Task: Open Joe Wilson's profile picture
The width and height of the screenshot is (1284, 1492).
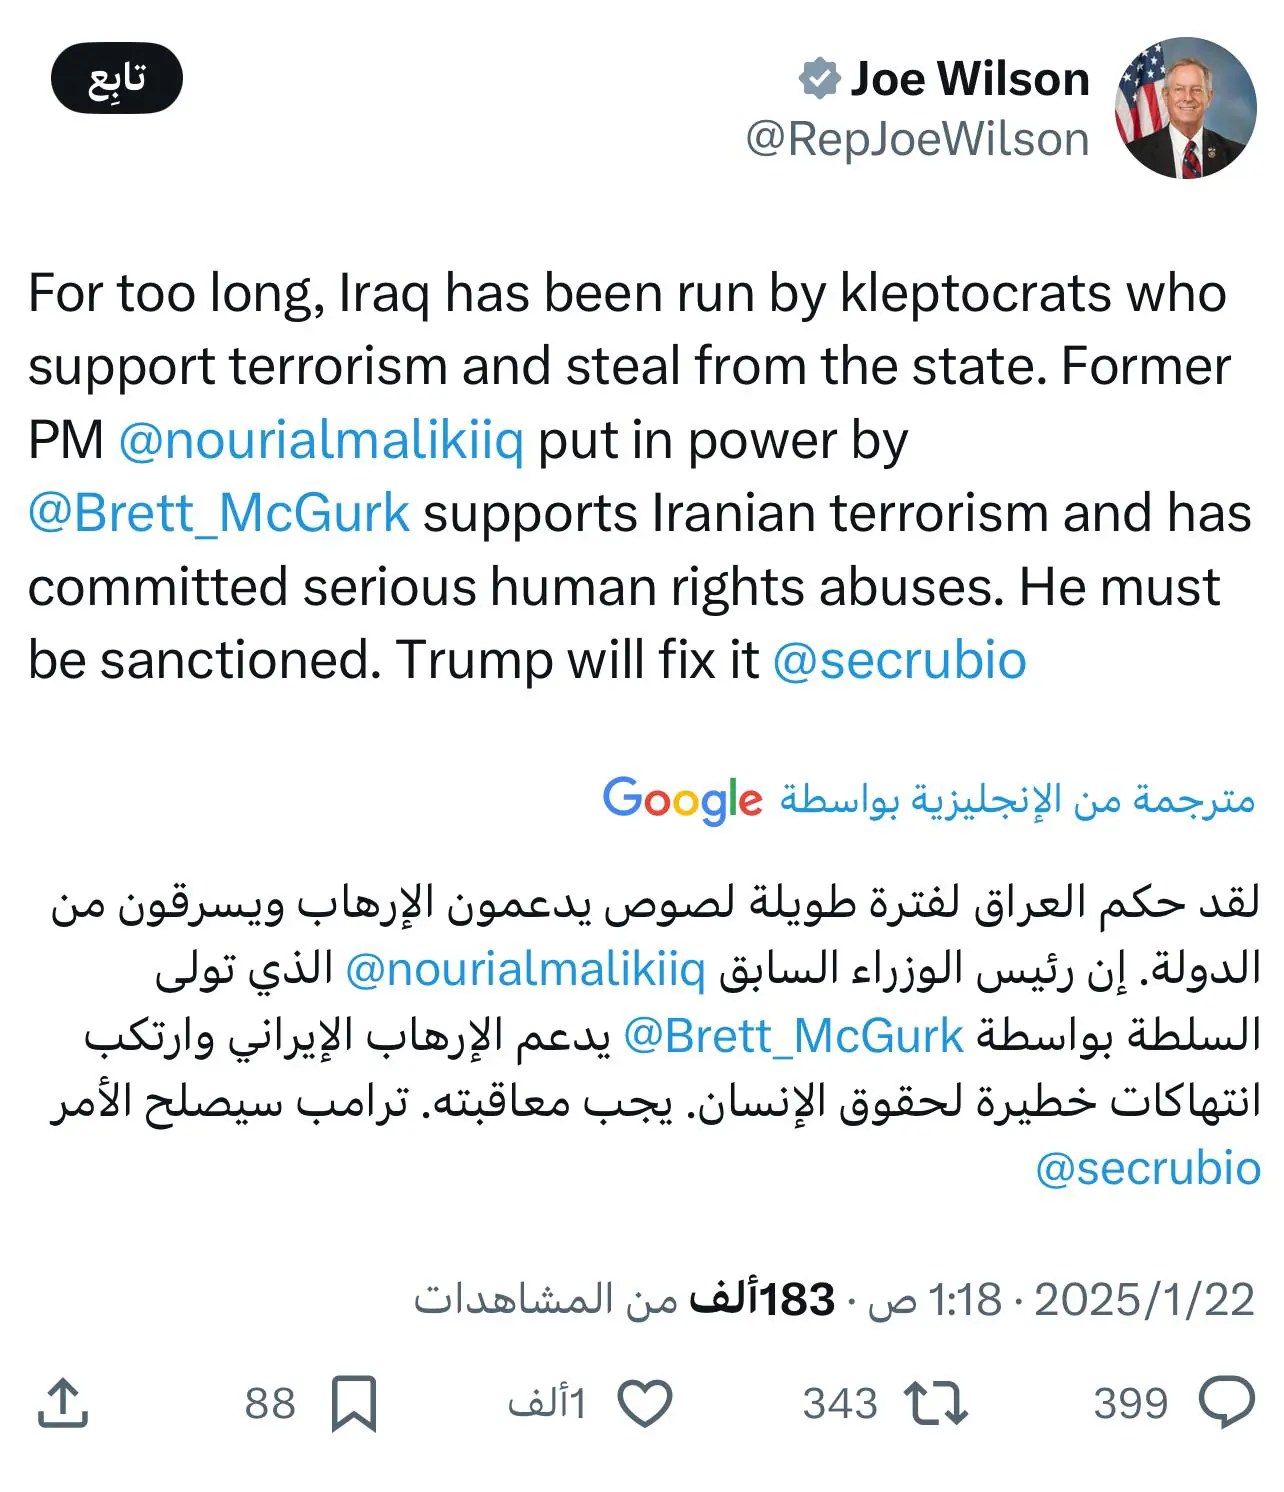Action: pos(1185,108)
